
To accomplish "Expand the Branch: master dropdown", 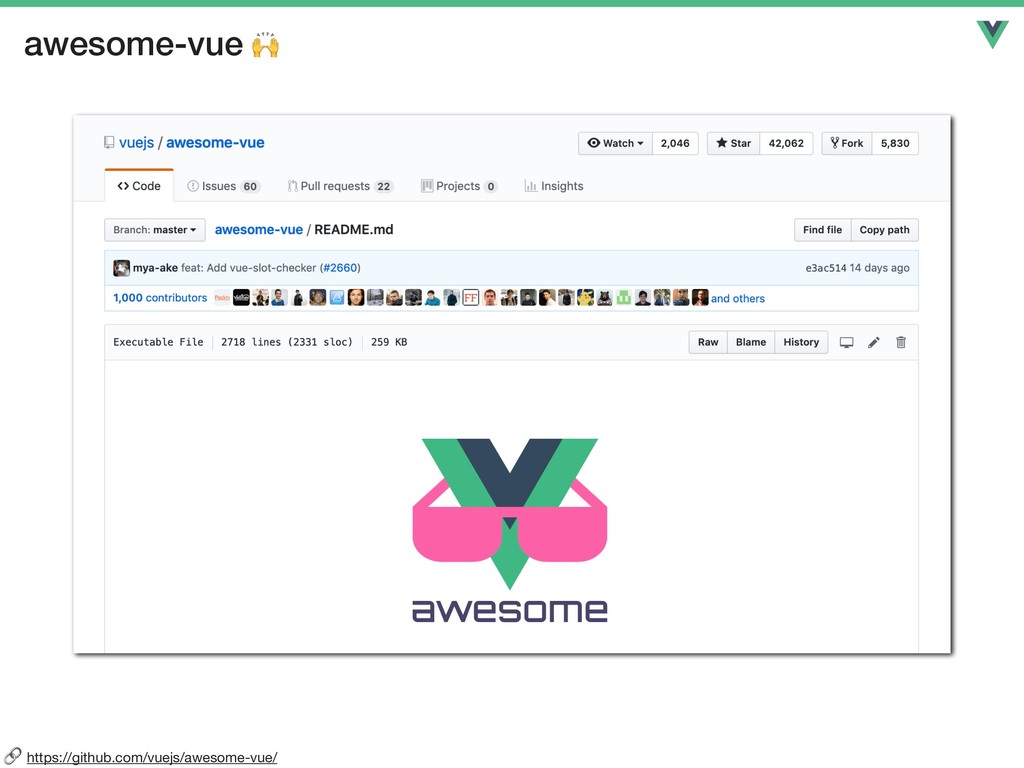I will (155, 230).
